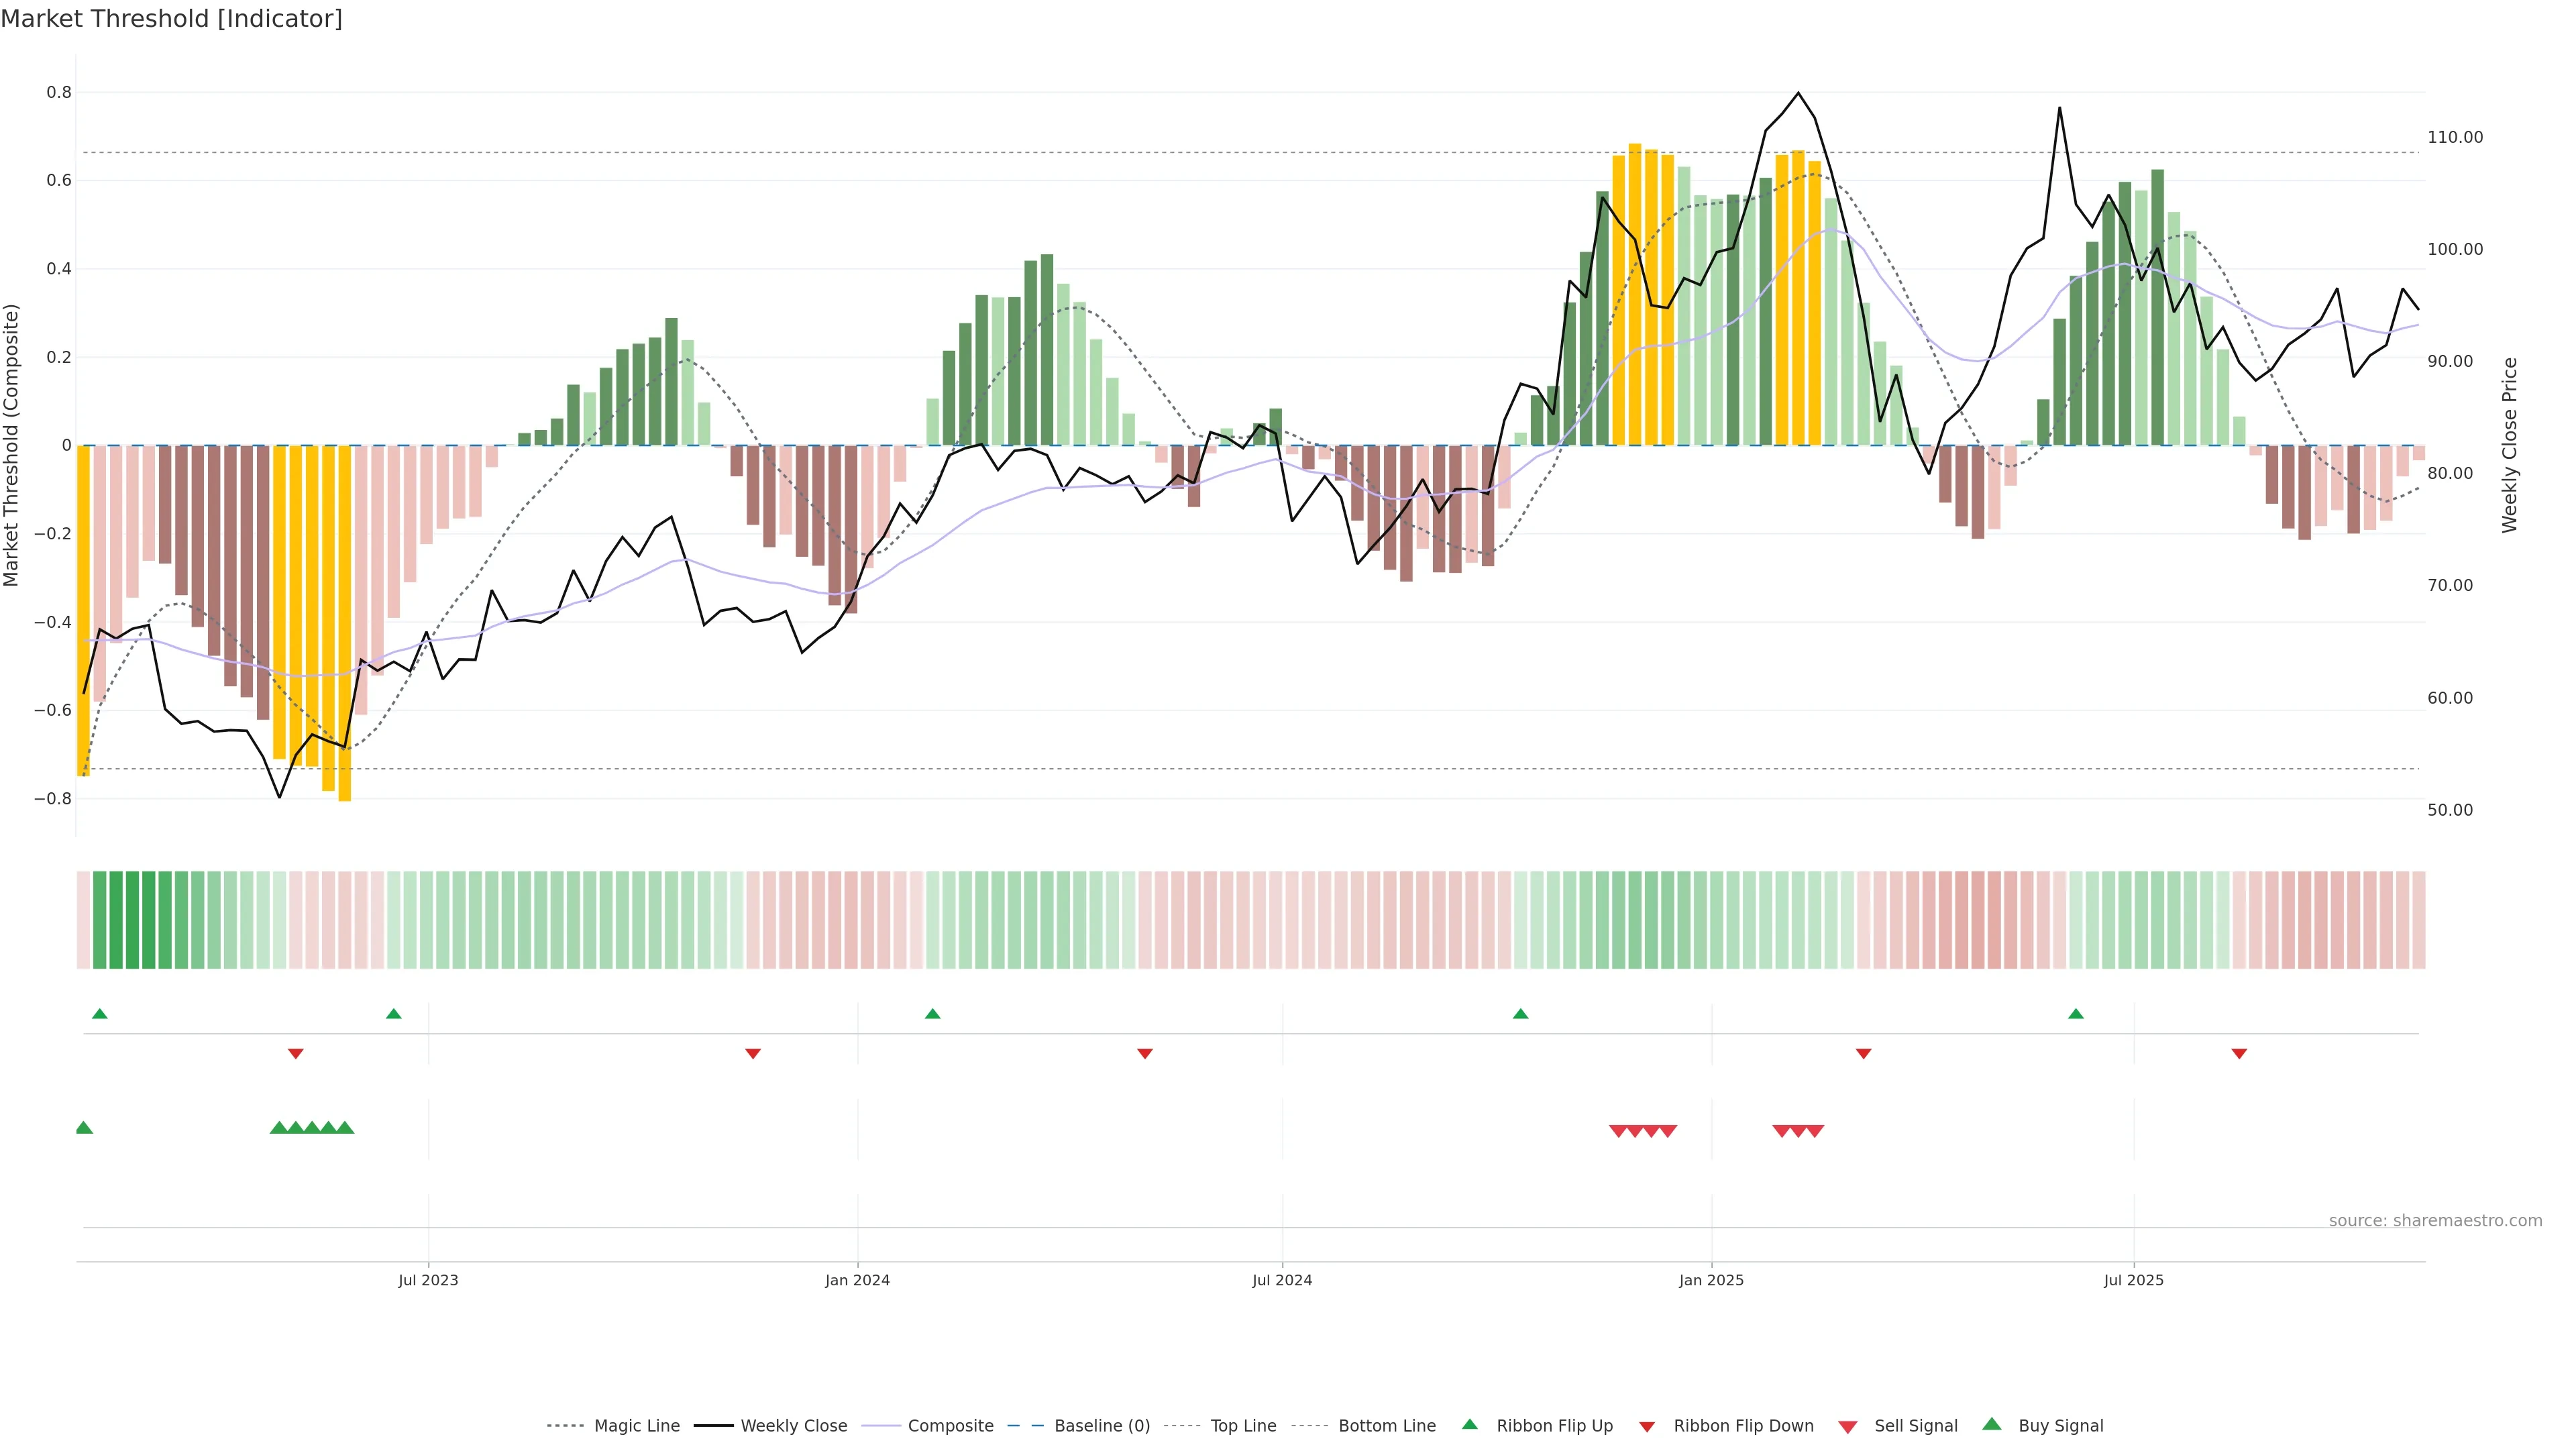The width and height of the screenshot is (2576, 1449).
Task: Click Baseline (0) legend label
Action: tap(1102, 1426)
